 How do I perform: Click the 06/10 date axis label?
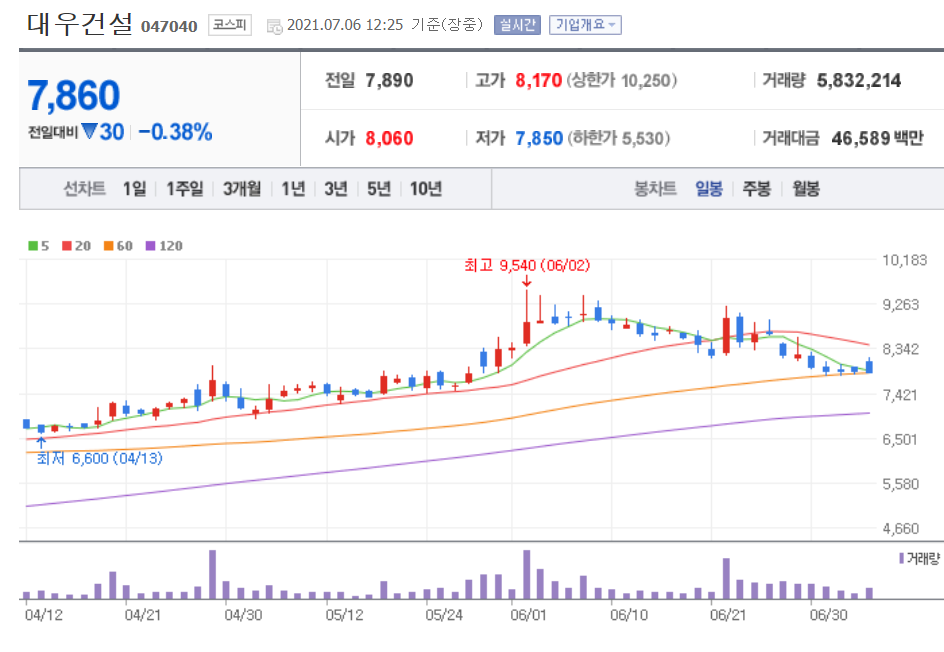(x=629, y=615)
